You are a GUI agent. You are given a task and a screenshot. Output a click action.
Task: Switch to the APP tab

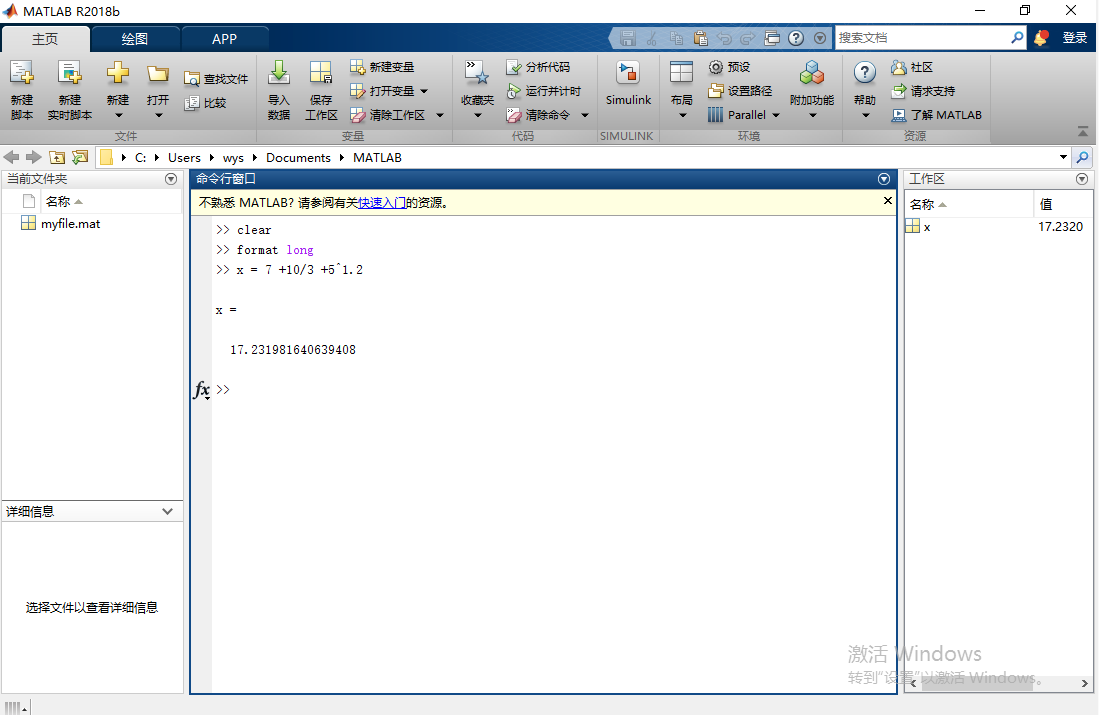224,39
